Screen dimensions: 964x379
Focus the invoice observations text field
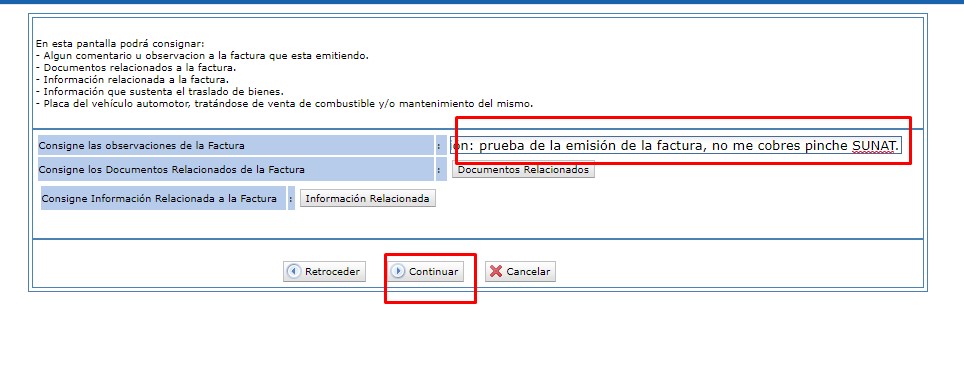click(676, 146)
